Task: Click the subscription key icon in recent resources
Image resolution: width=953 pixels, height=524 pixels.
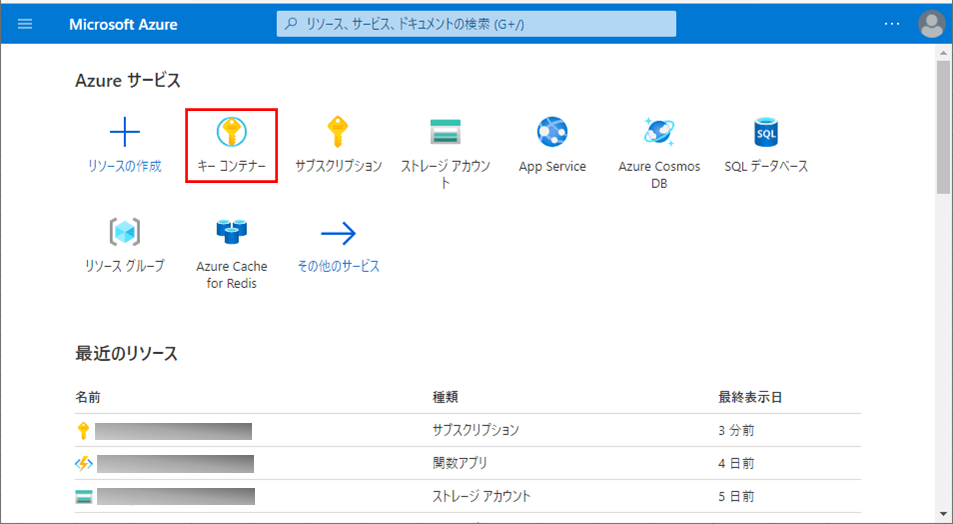Action: (83, 431)
